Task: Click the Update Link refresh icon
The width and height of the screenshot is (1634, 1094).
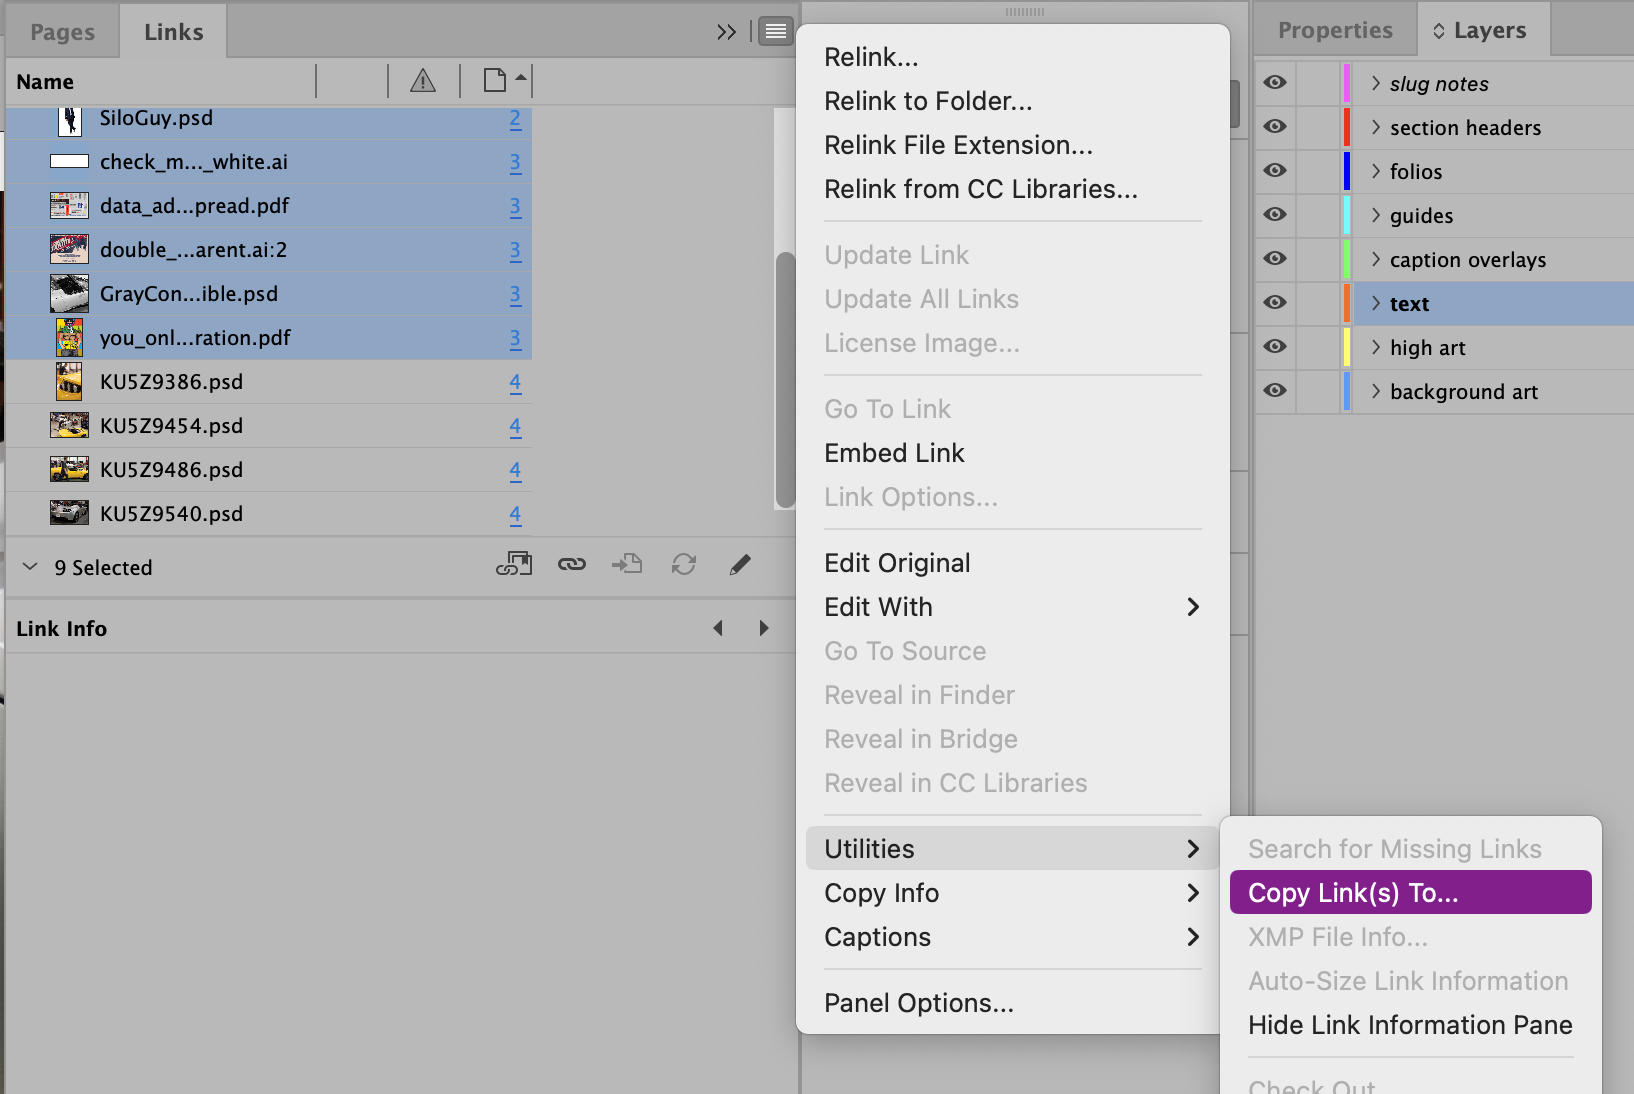Action: click(x=684, y=565)
